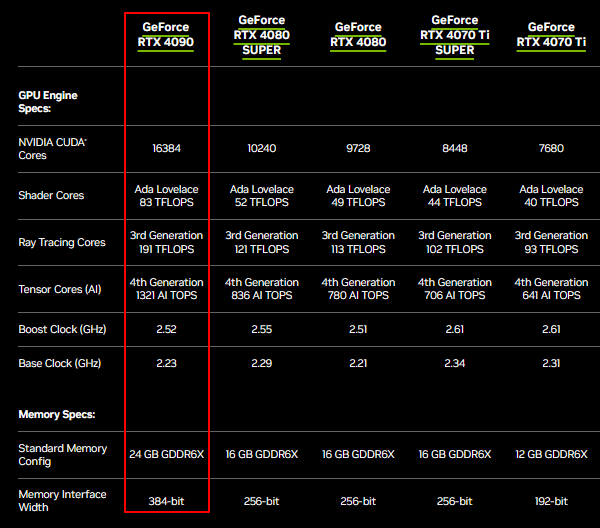Select the 192-bit memory interface value
This screenshot has width=600, height=528.
[551, 500]
